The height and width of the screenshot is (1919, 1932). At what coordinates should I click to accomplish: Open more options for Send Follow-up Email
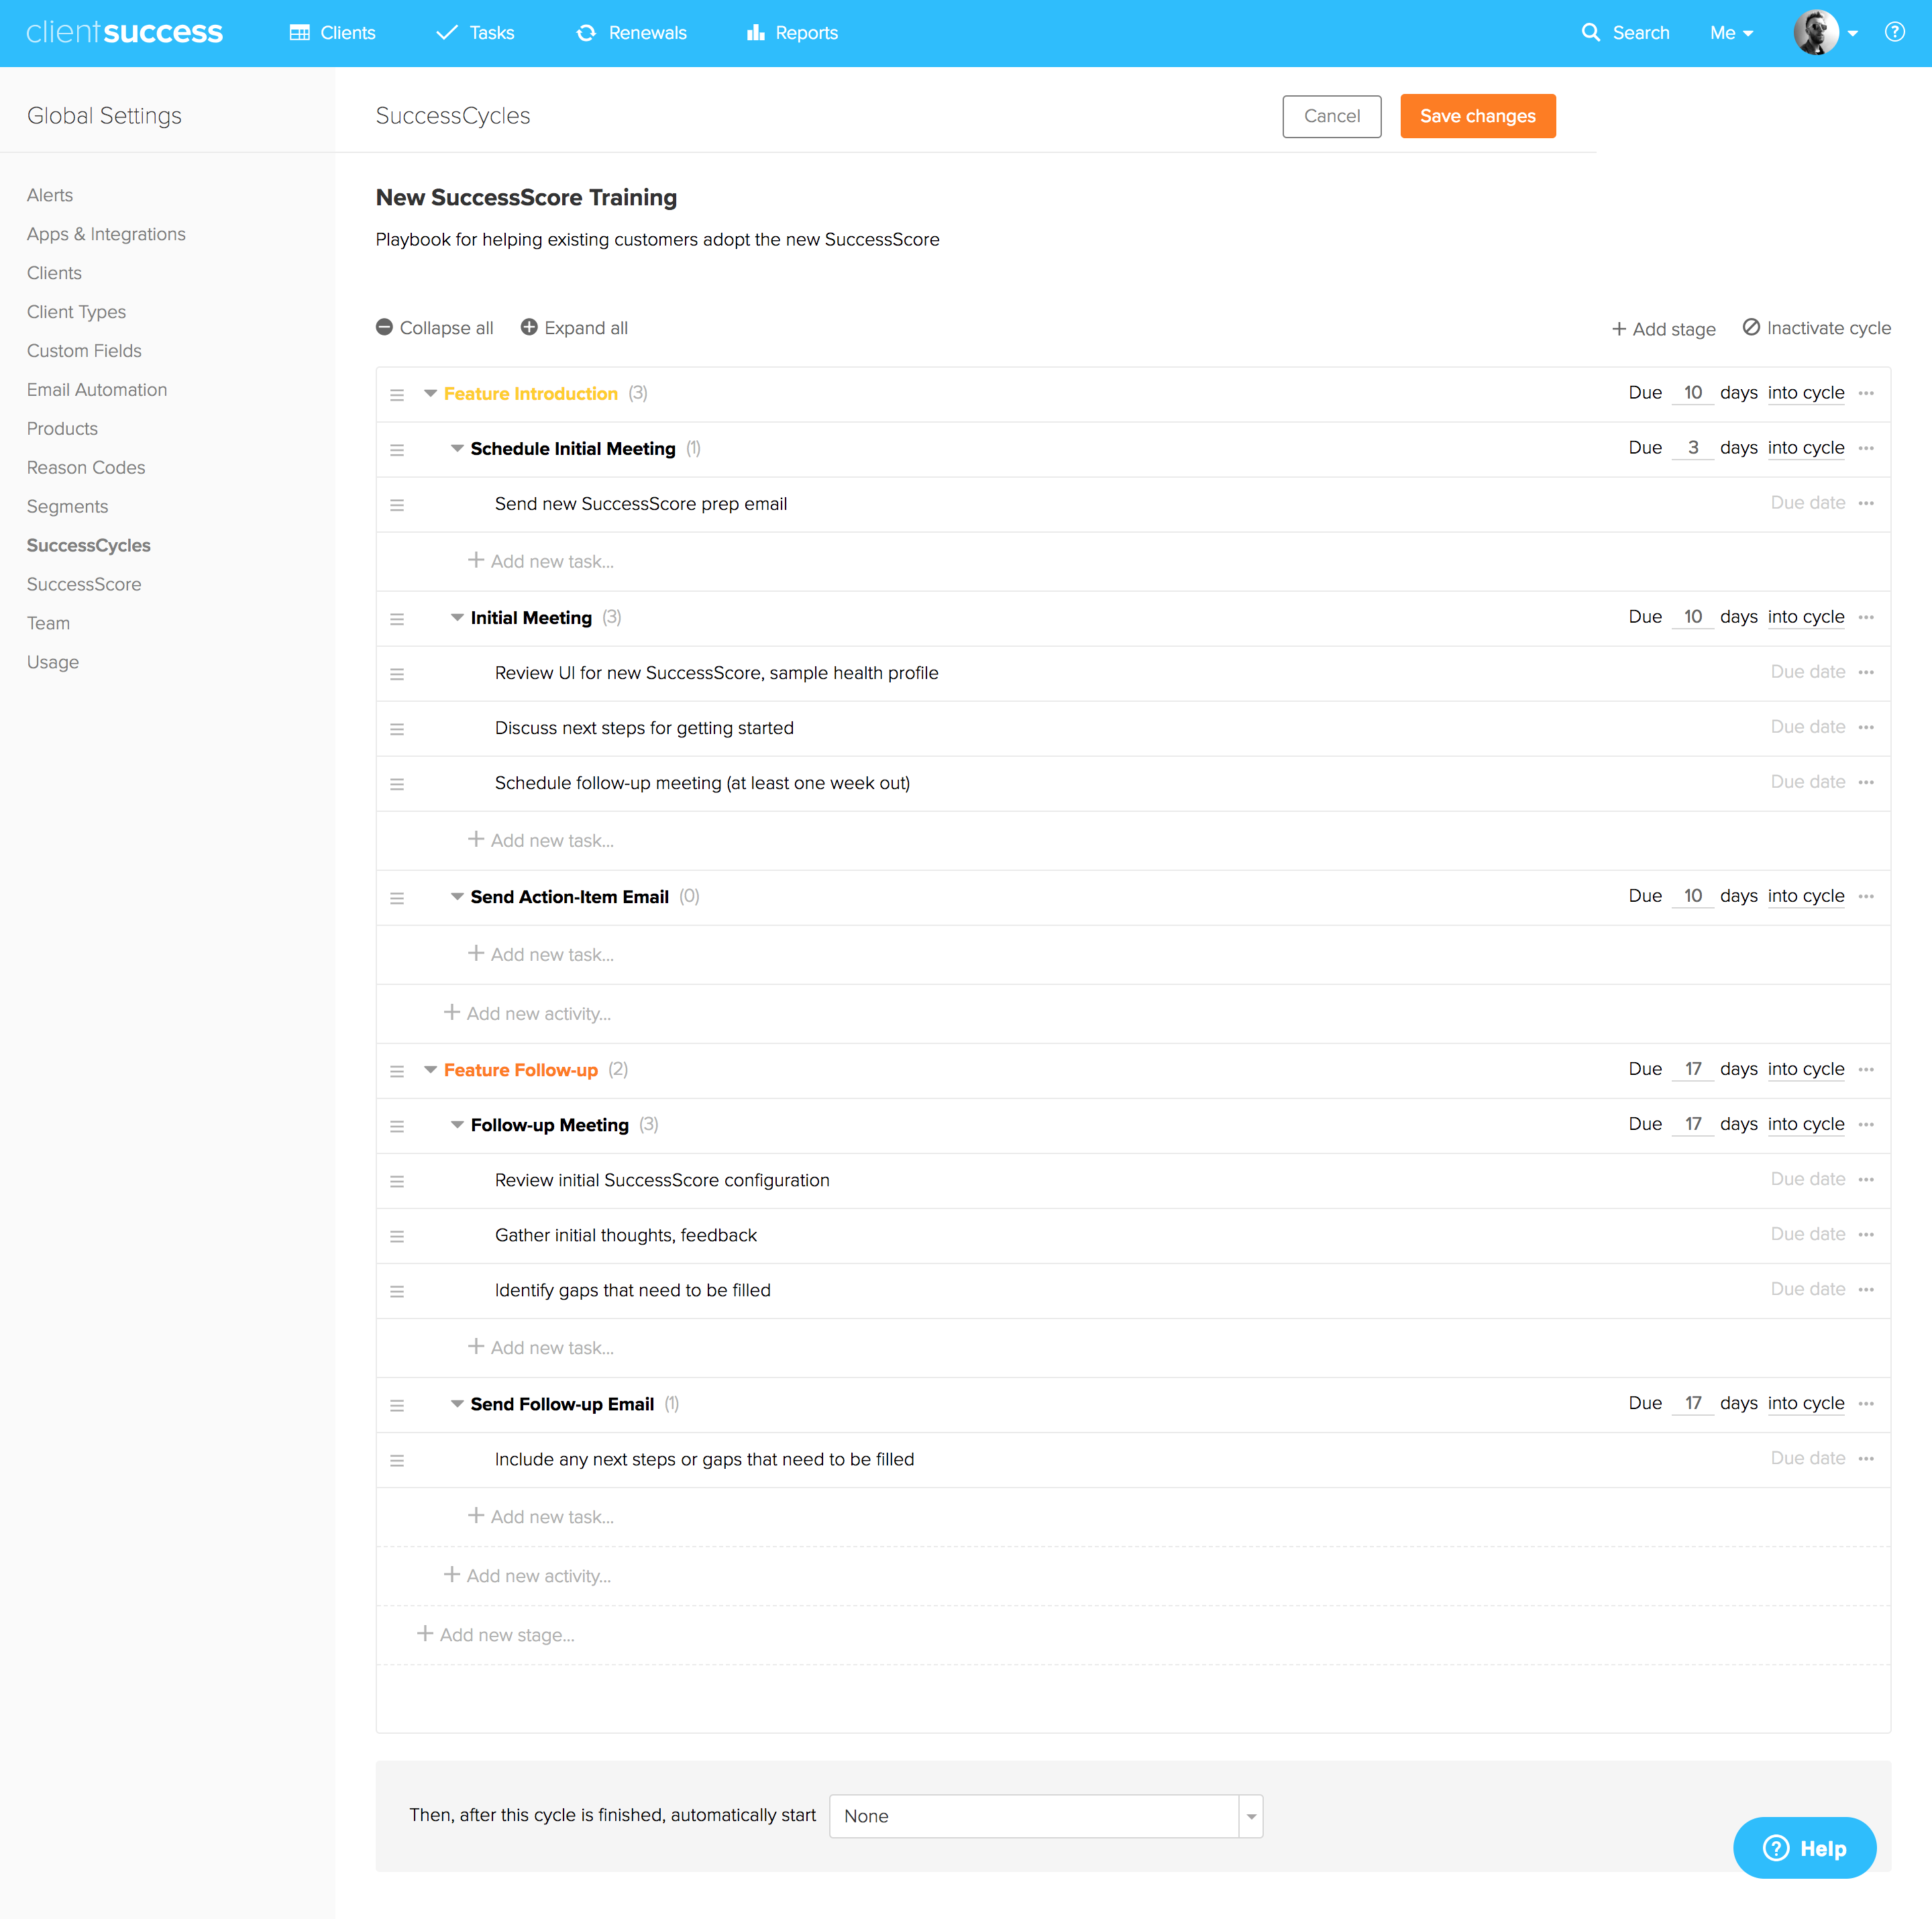pyautogui.click(x=1866, y=1403)
